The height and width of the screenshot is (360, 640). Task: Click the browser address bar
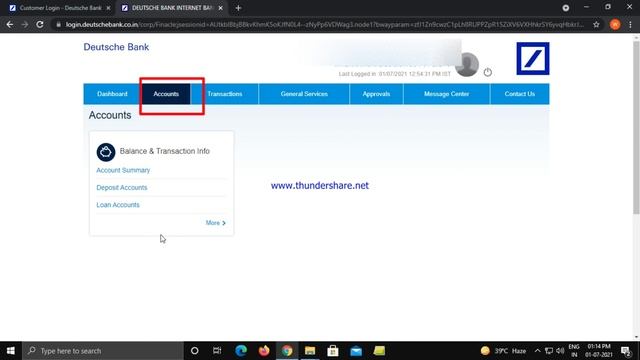pos(324,24)
